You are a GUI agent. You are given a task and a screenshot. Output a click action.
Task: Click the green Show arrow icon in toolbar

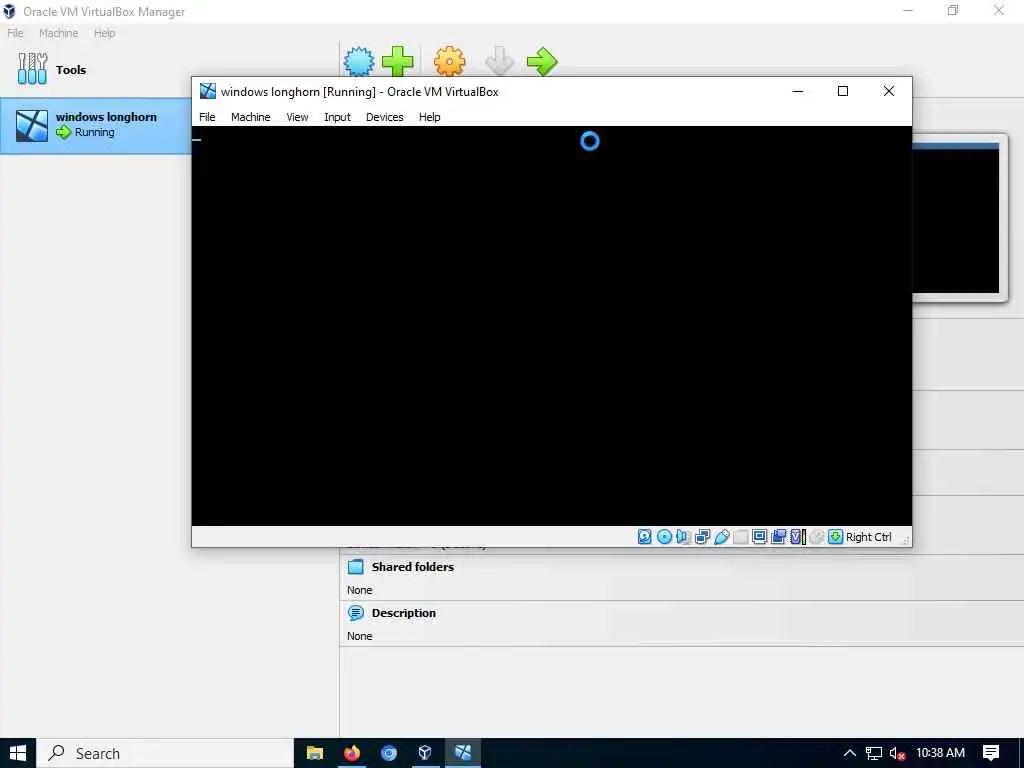point(542,61)
